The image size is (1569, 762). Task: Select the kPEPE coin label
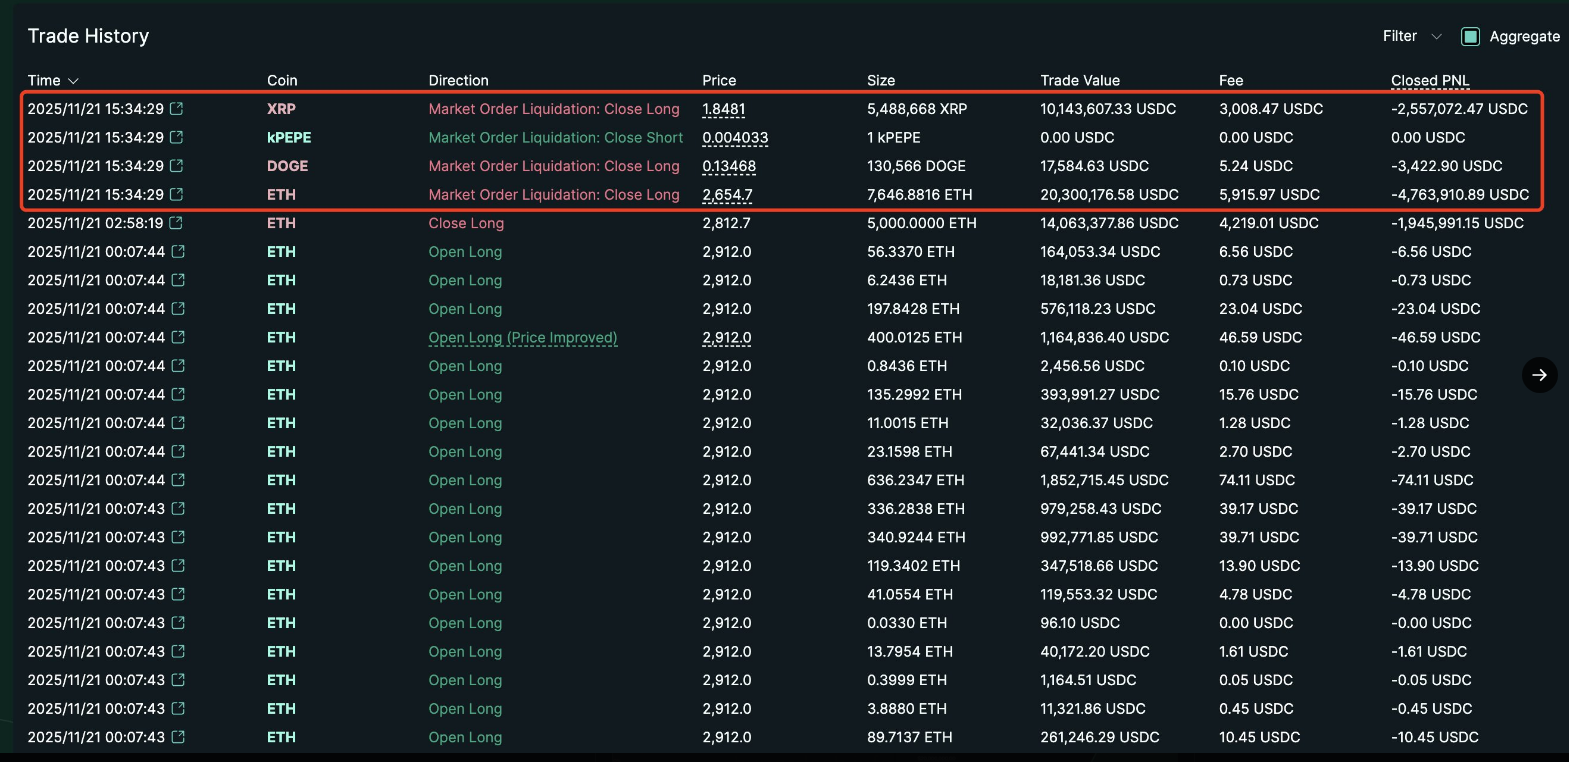(289, 138)
